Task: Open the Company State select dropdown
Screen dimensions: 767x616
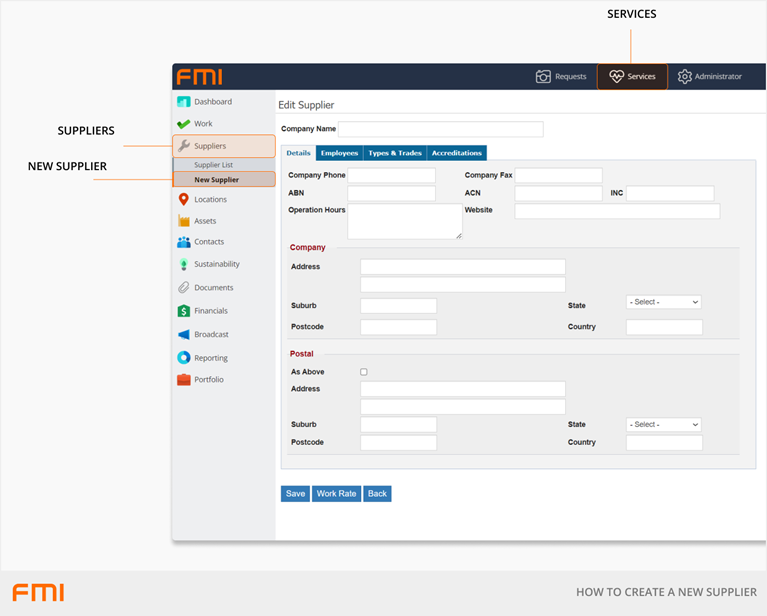Action: pos(664,302)
